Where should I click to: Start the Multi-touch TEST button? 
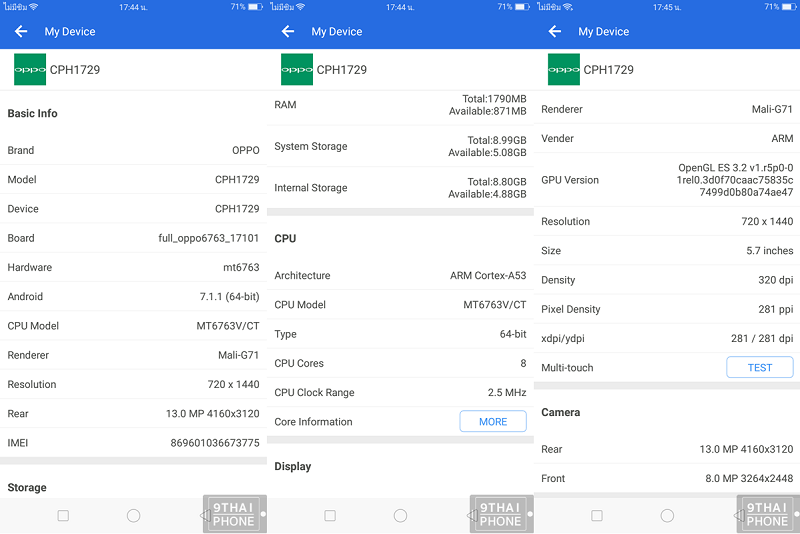pyautogui.click(x=760, y=367)
